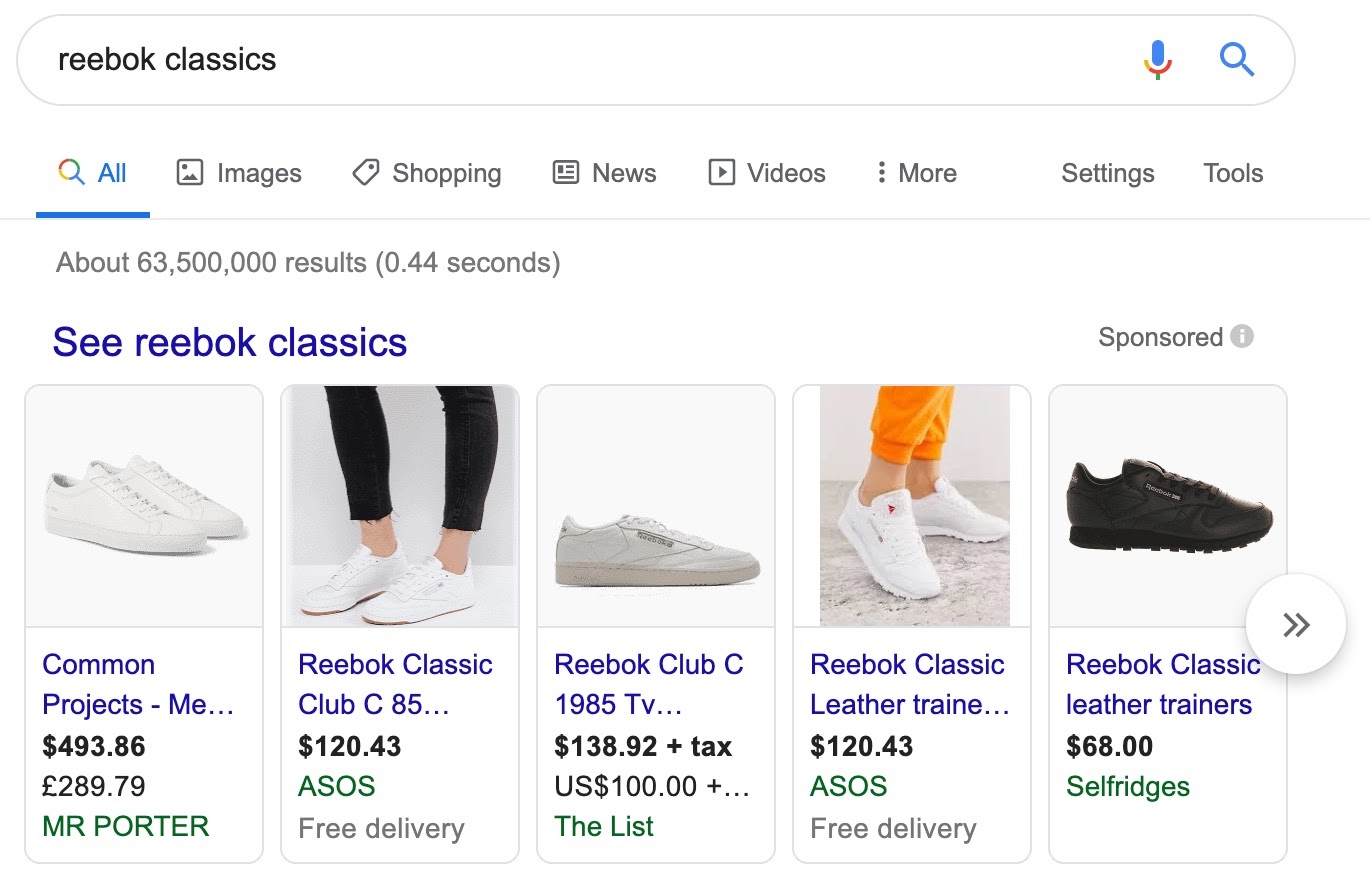Click the Videos play icon

click(722, 172)
